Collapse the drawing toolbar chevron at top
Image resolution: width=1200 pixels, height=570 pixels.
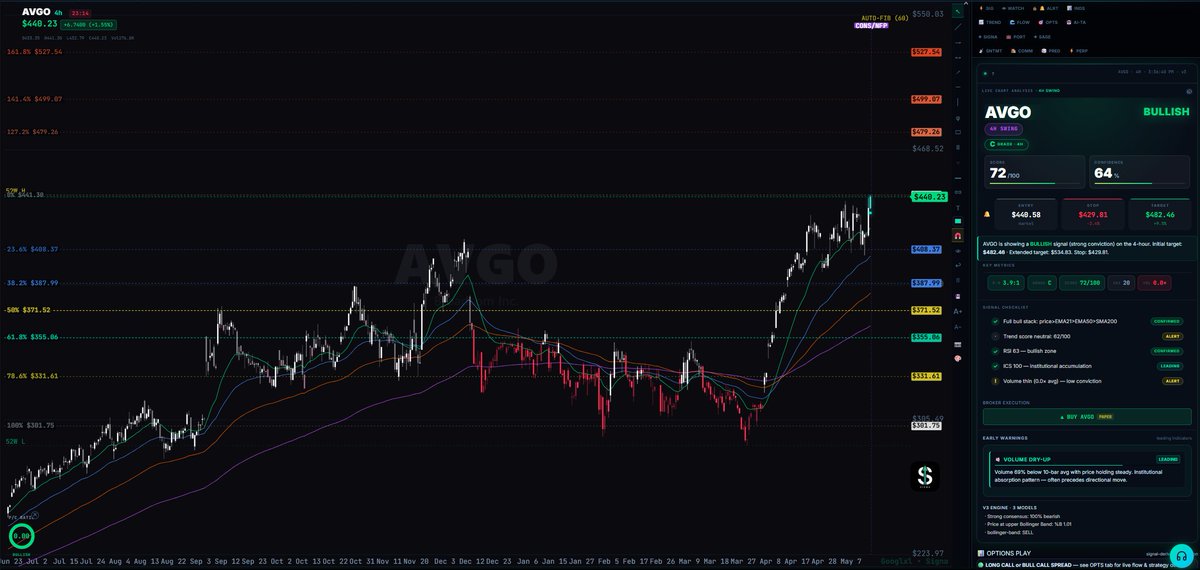coord(966,3)
